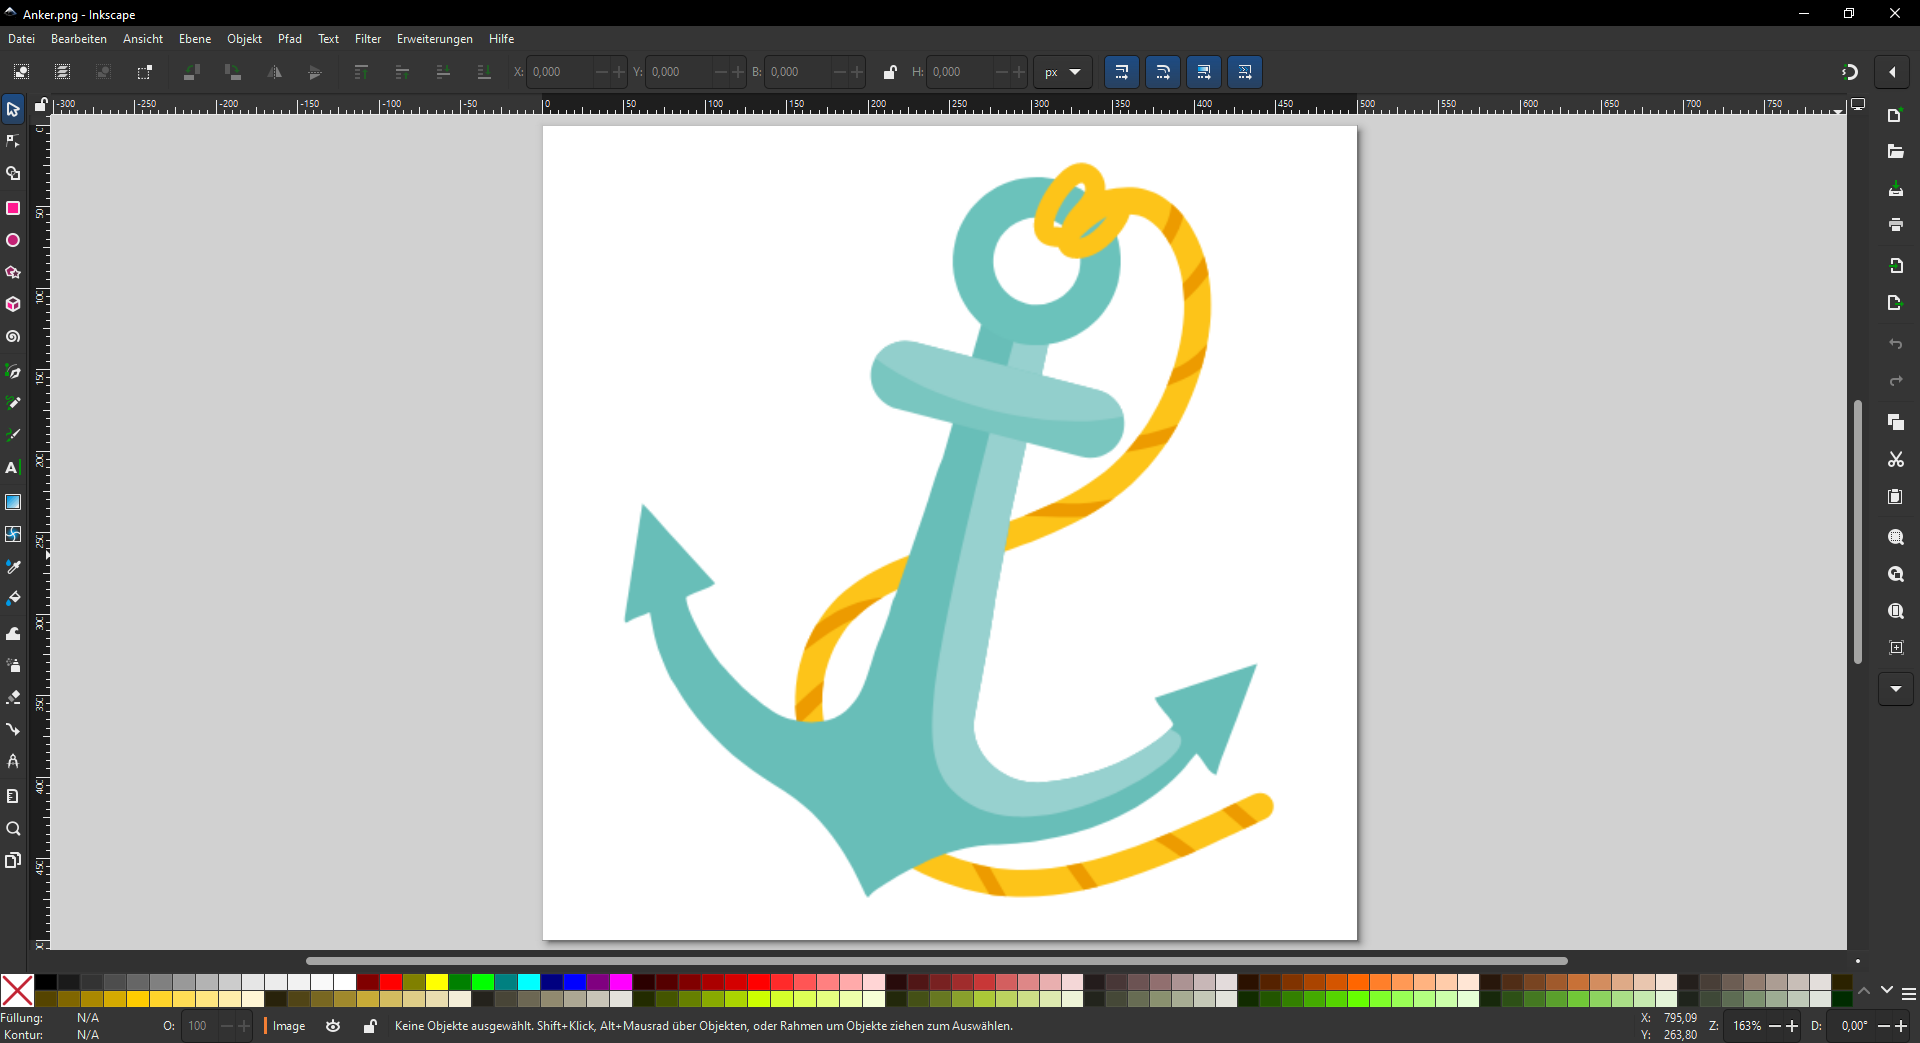Image resolution: width=1920 pixels, height=1043 pixels.
Task: Select the Zoom tool in toolbox
Action: click(x=13, y=829)
